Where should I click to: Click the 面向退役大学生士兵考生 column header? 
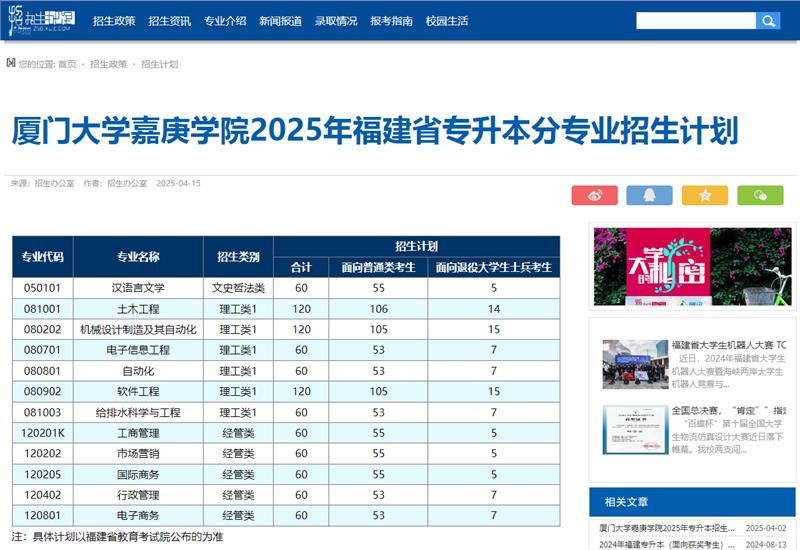[494, 267]
